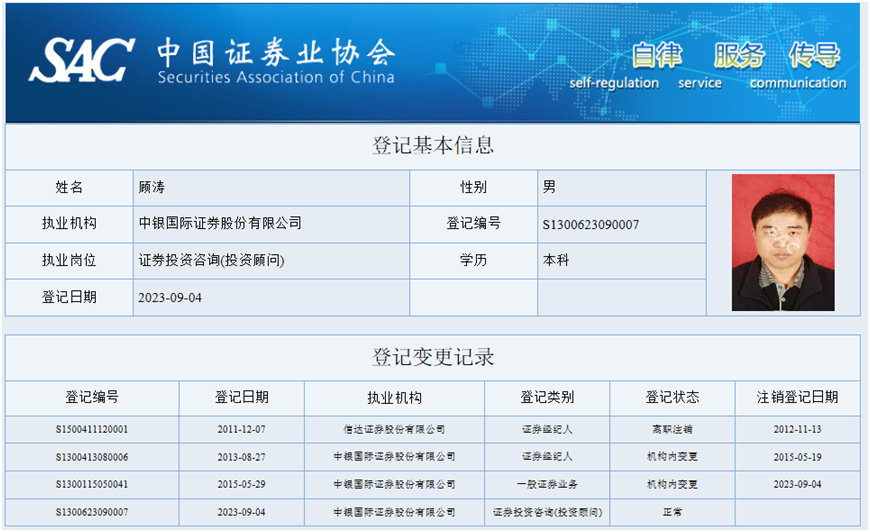Click the 一般证券业务 category cell
The height and width of the screenshot is (532, 870).
[547, 484]
